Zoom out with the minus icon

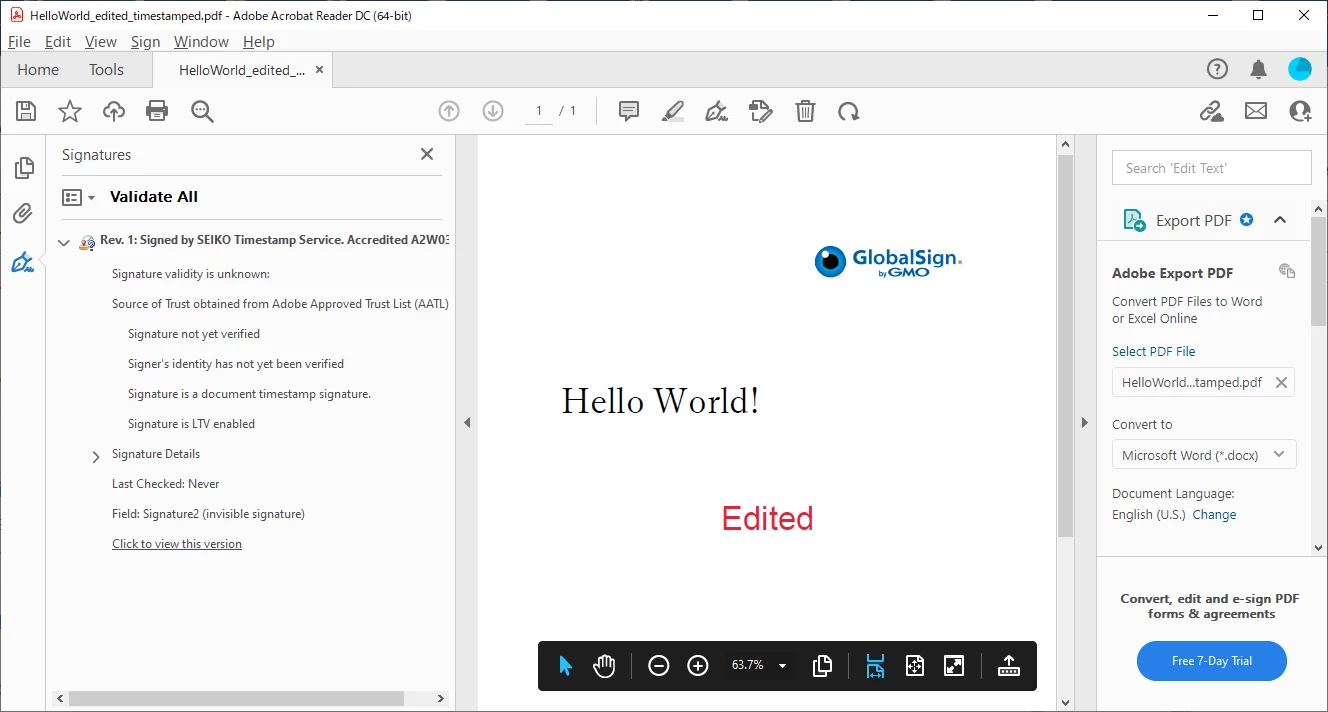[658, 666]
